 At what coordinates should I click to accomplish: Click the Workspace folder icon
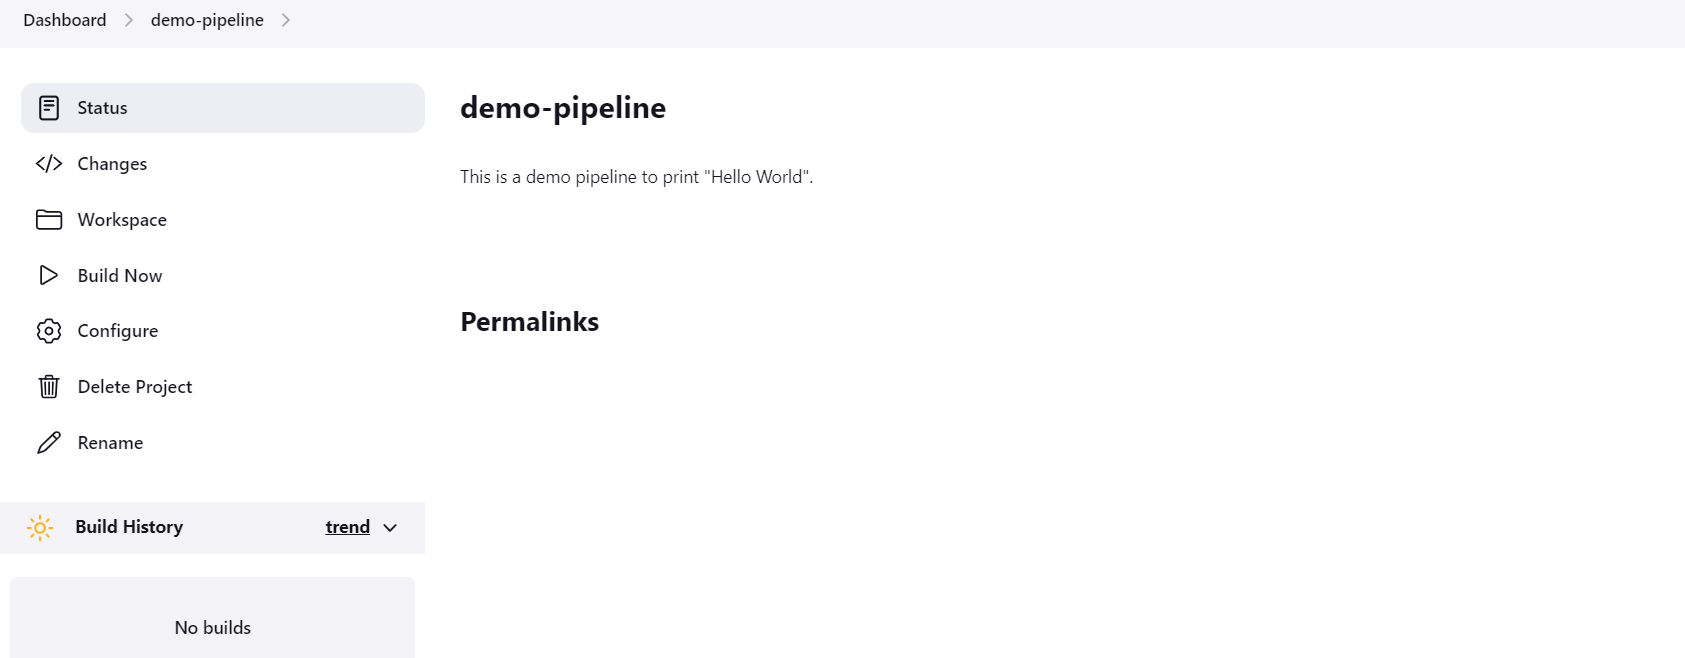49,220
